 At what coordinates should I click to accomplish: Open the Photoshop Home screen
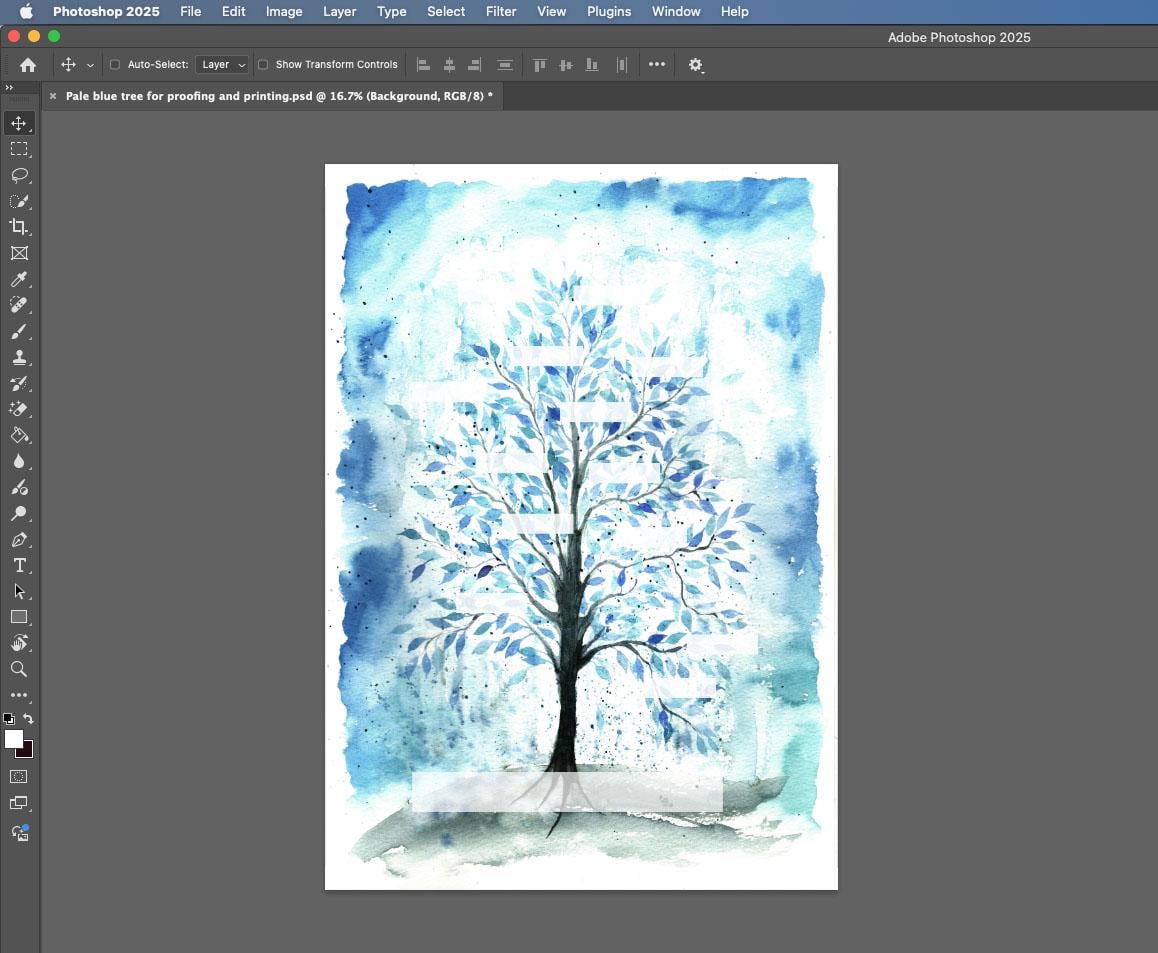click(27, 64)
